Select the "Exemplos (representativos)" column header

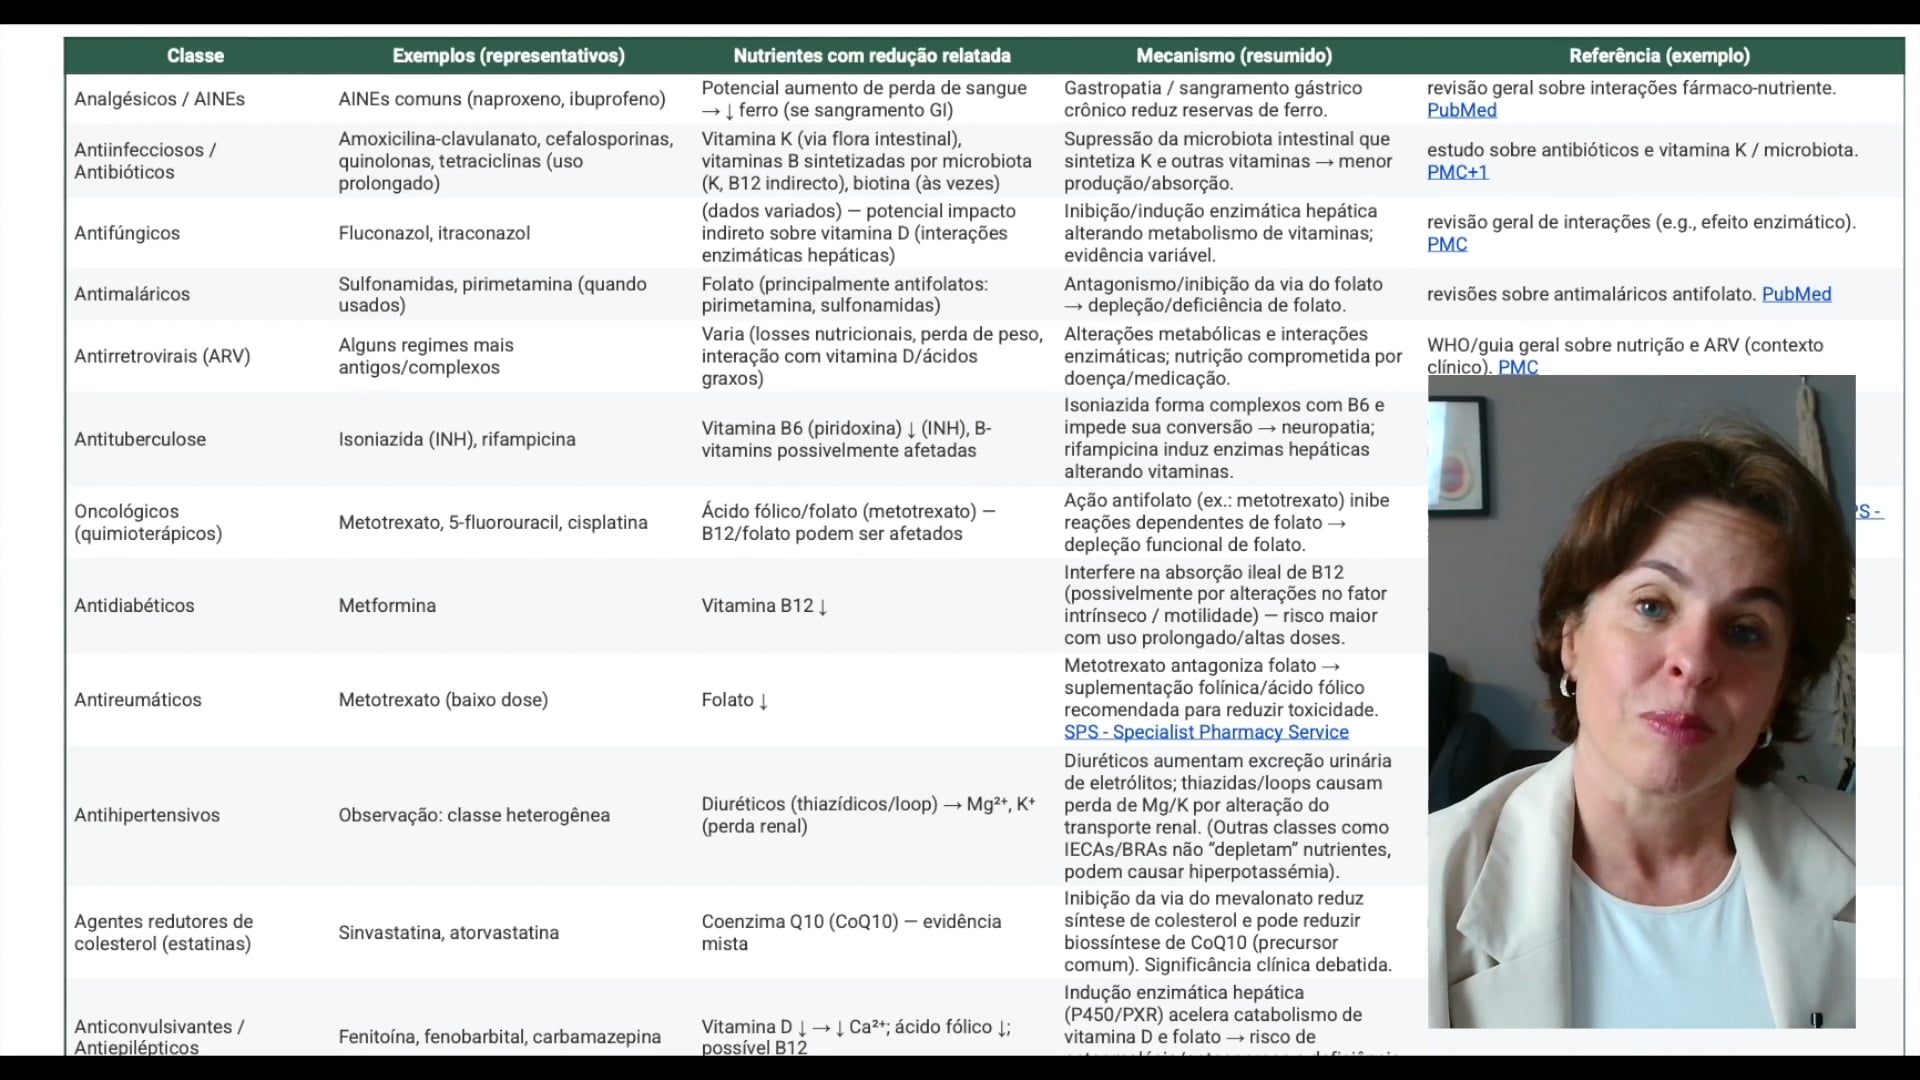click(x=508, y=56)
